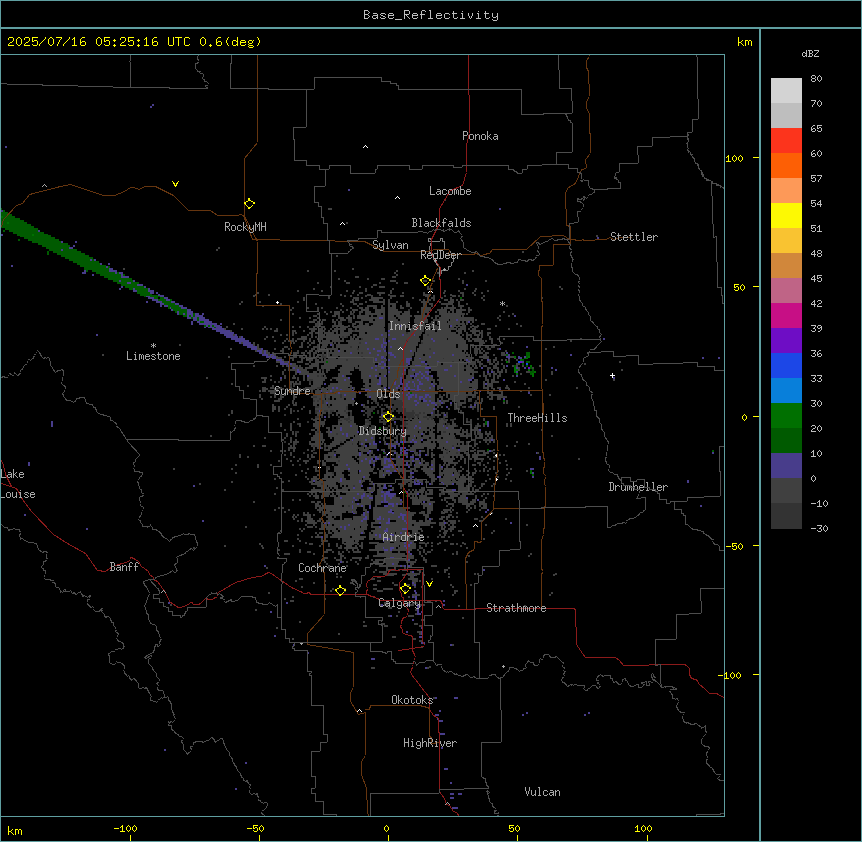This screenshot has width=862, height=842.
Task: Click the Strathmore town label
Action: click(516, 608)
